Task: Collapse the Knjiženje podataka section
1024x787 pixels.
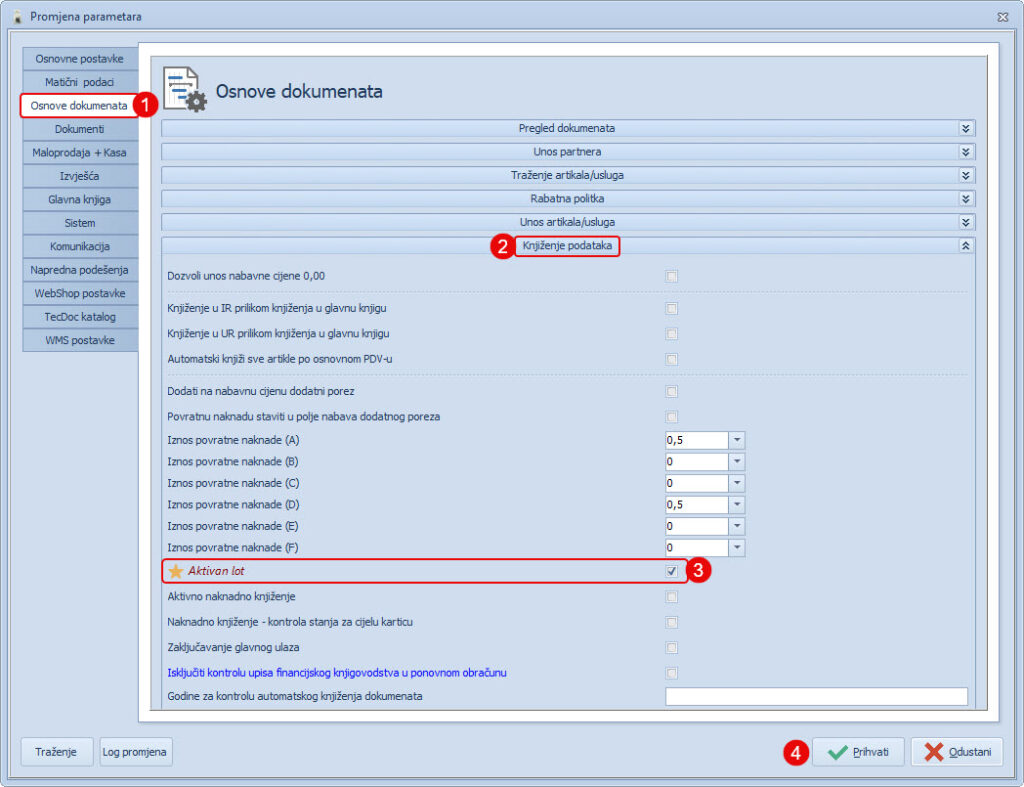Action: (965, 245)
